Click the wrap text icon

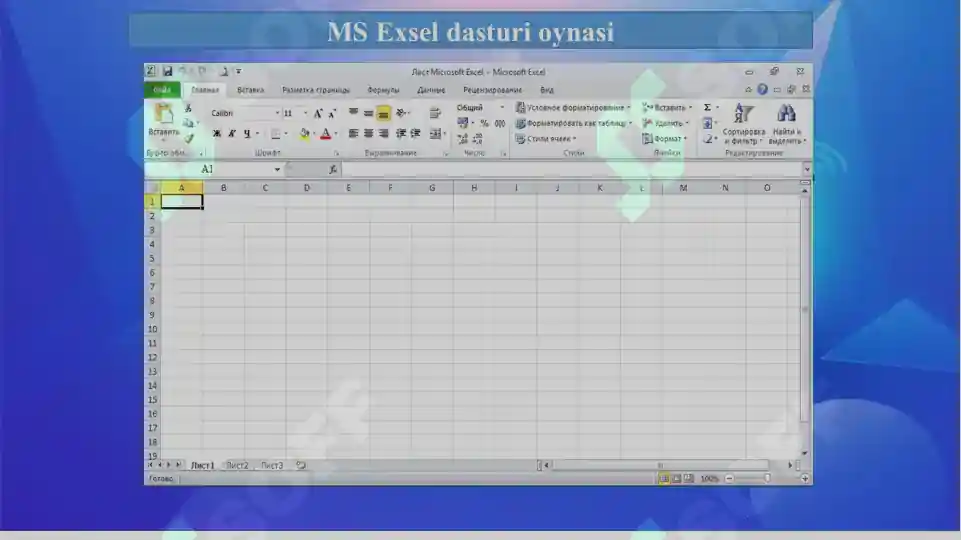coord(435,113)
